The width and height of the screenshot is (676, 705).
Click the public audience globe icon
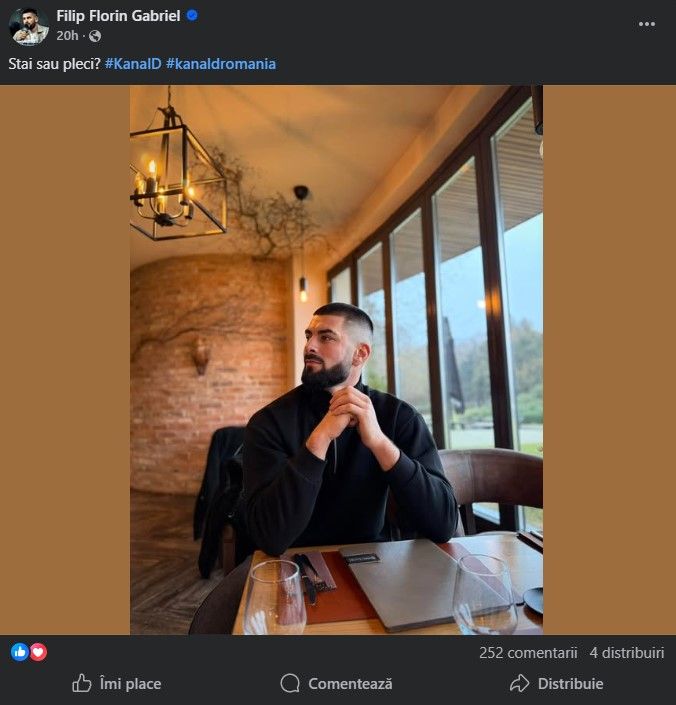pos(95,36)
